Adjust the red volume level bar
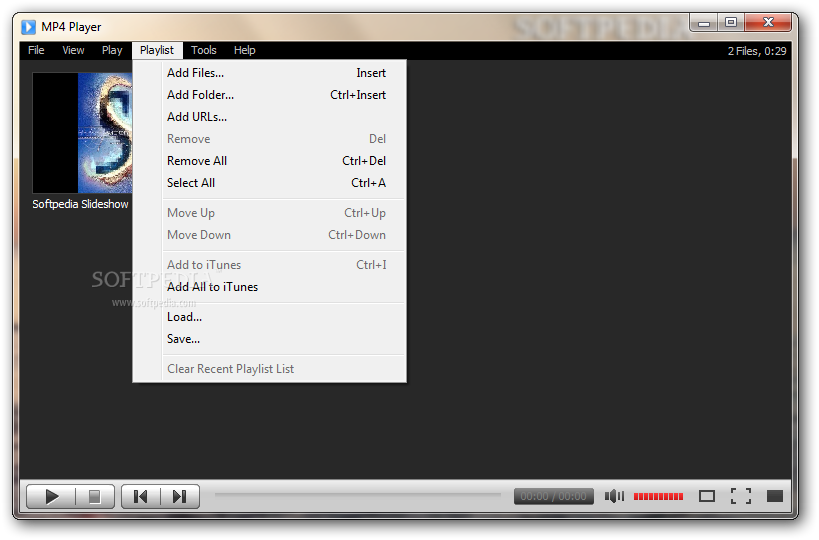Viewport: 819px width, 540px height. (658, 496)
